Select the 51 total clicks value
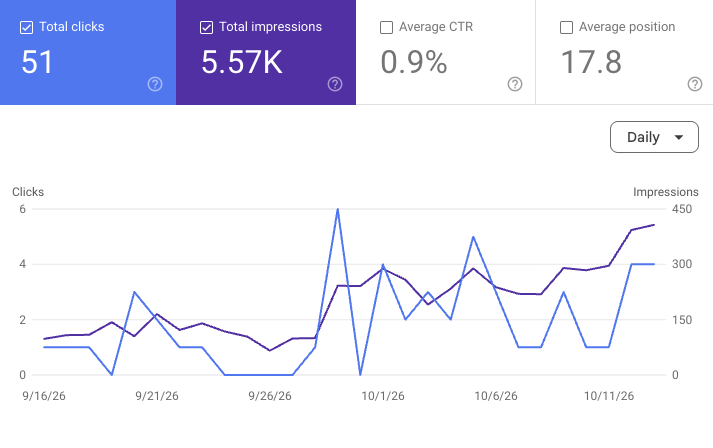This screenshot has height=448, width=713. tap(37, 62)
